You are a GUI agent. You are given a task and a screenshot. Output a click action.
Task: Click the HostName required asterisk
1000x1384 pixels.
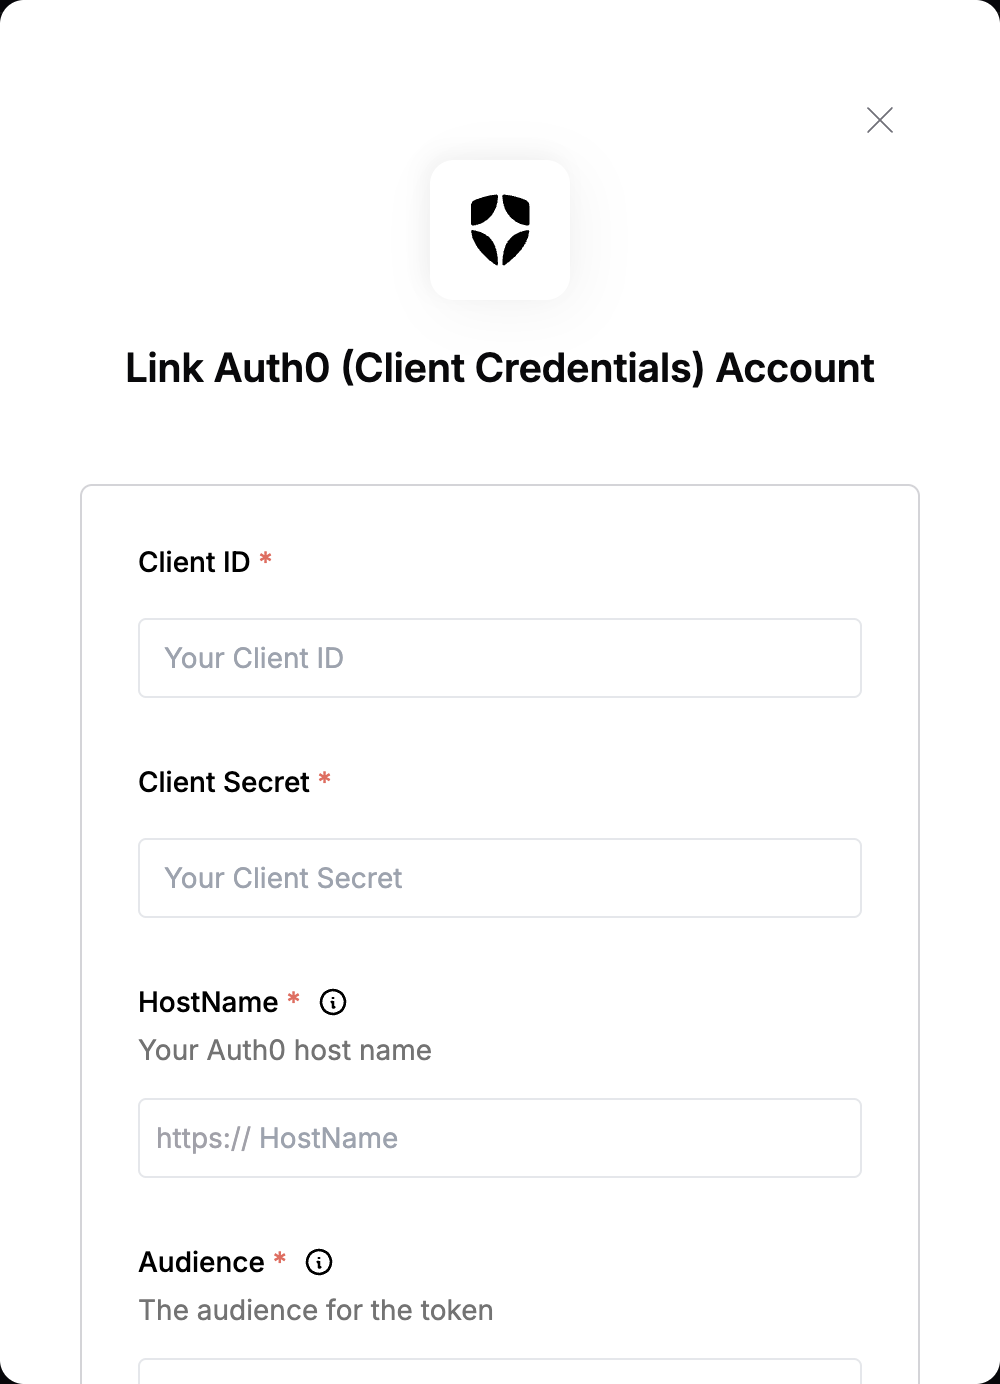click(x=294, y=998)
